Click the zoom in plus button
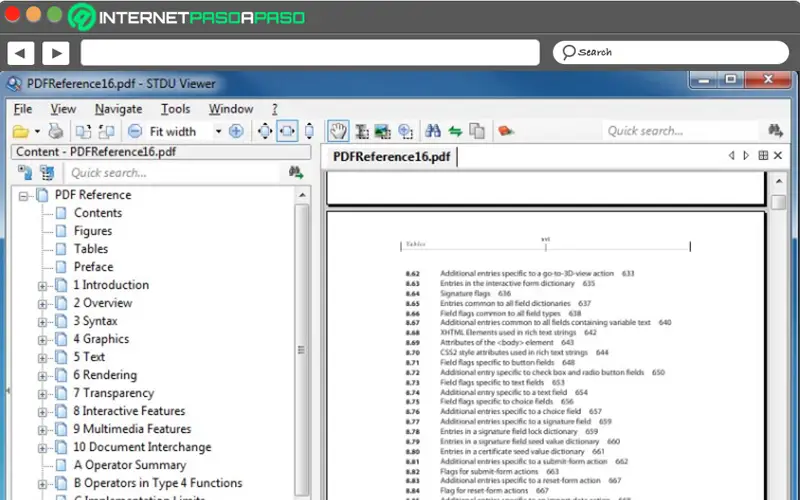Viewport: 800px width, 500px height. click(x=236, y=131)
